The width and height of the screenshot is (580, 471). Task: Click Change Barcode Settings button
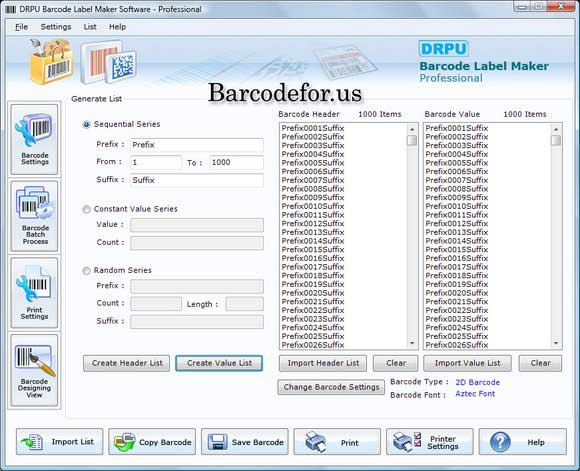331,387
